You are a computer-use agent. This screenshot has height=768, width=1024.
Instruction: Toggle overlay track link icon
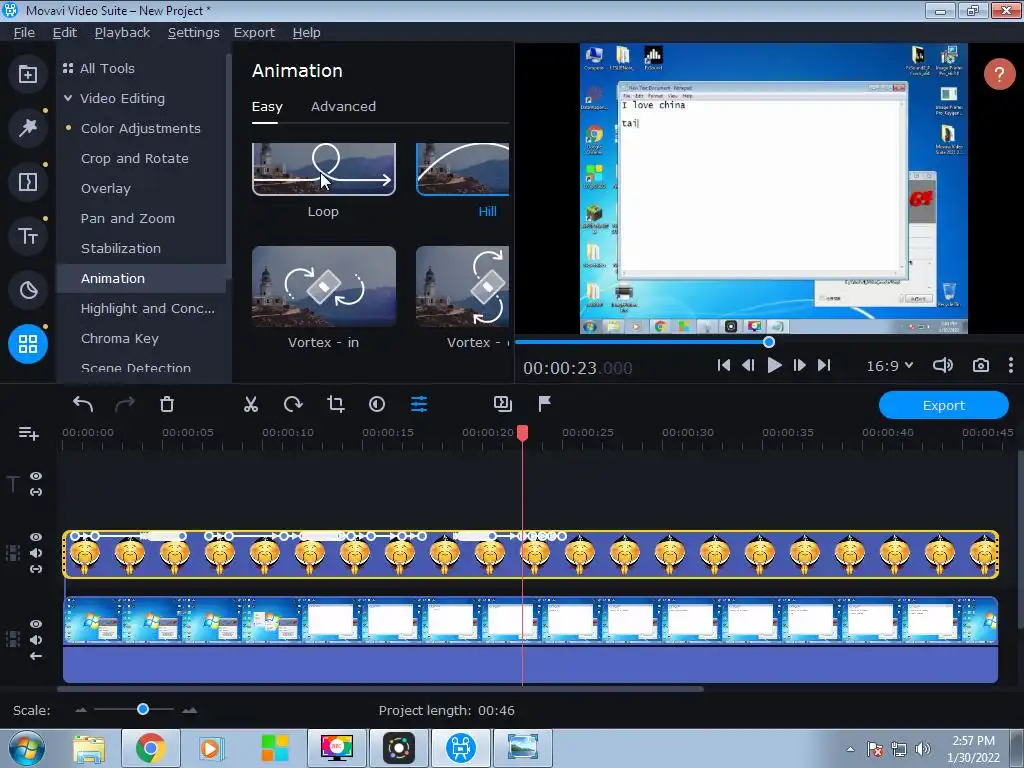point(36,569)
